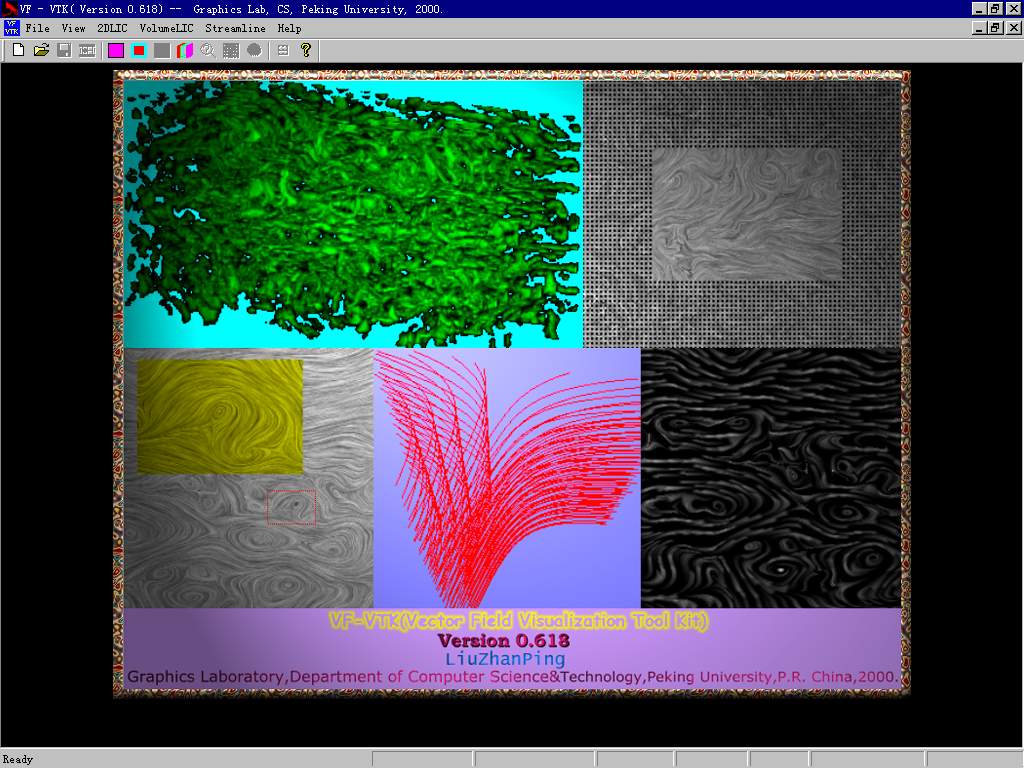Click the dark LIC texture image at right
The width and height of the screenshot is (1024, 768).
(x=771, y=478)
